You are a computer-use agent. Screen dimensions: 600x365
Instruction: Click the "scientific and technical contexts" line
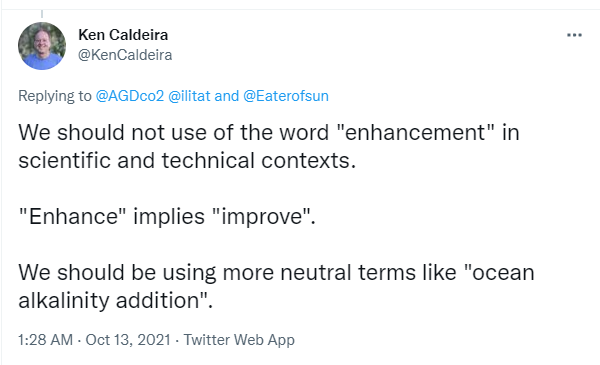187,160
